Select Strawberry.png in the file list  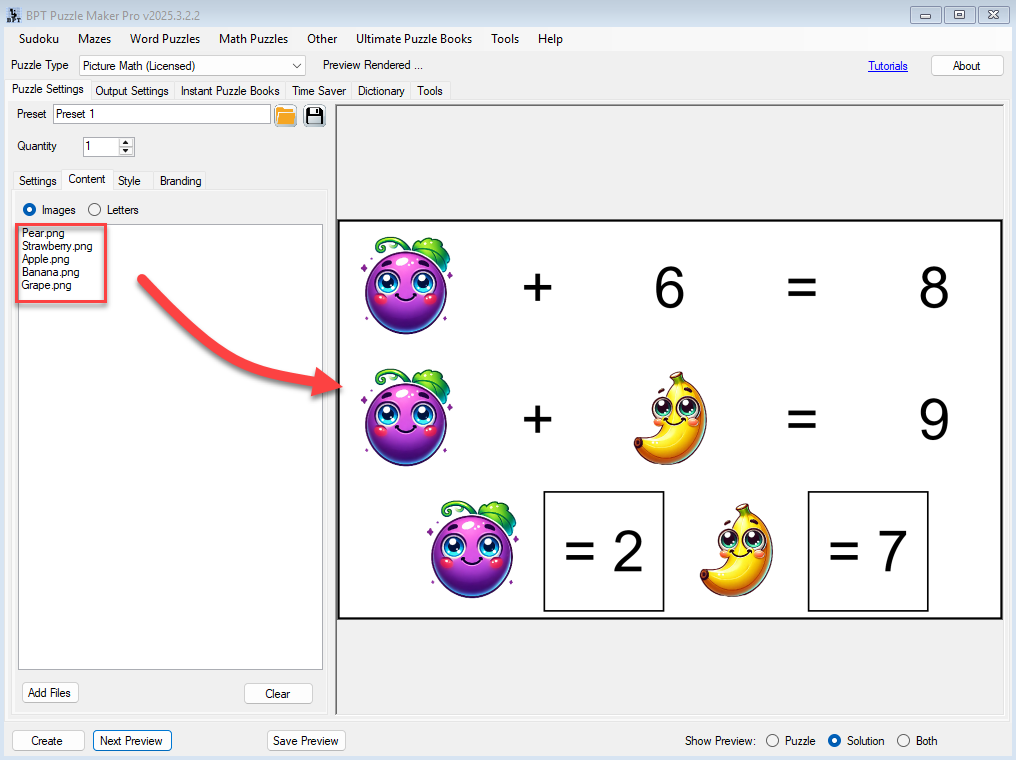click(57, 246)
